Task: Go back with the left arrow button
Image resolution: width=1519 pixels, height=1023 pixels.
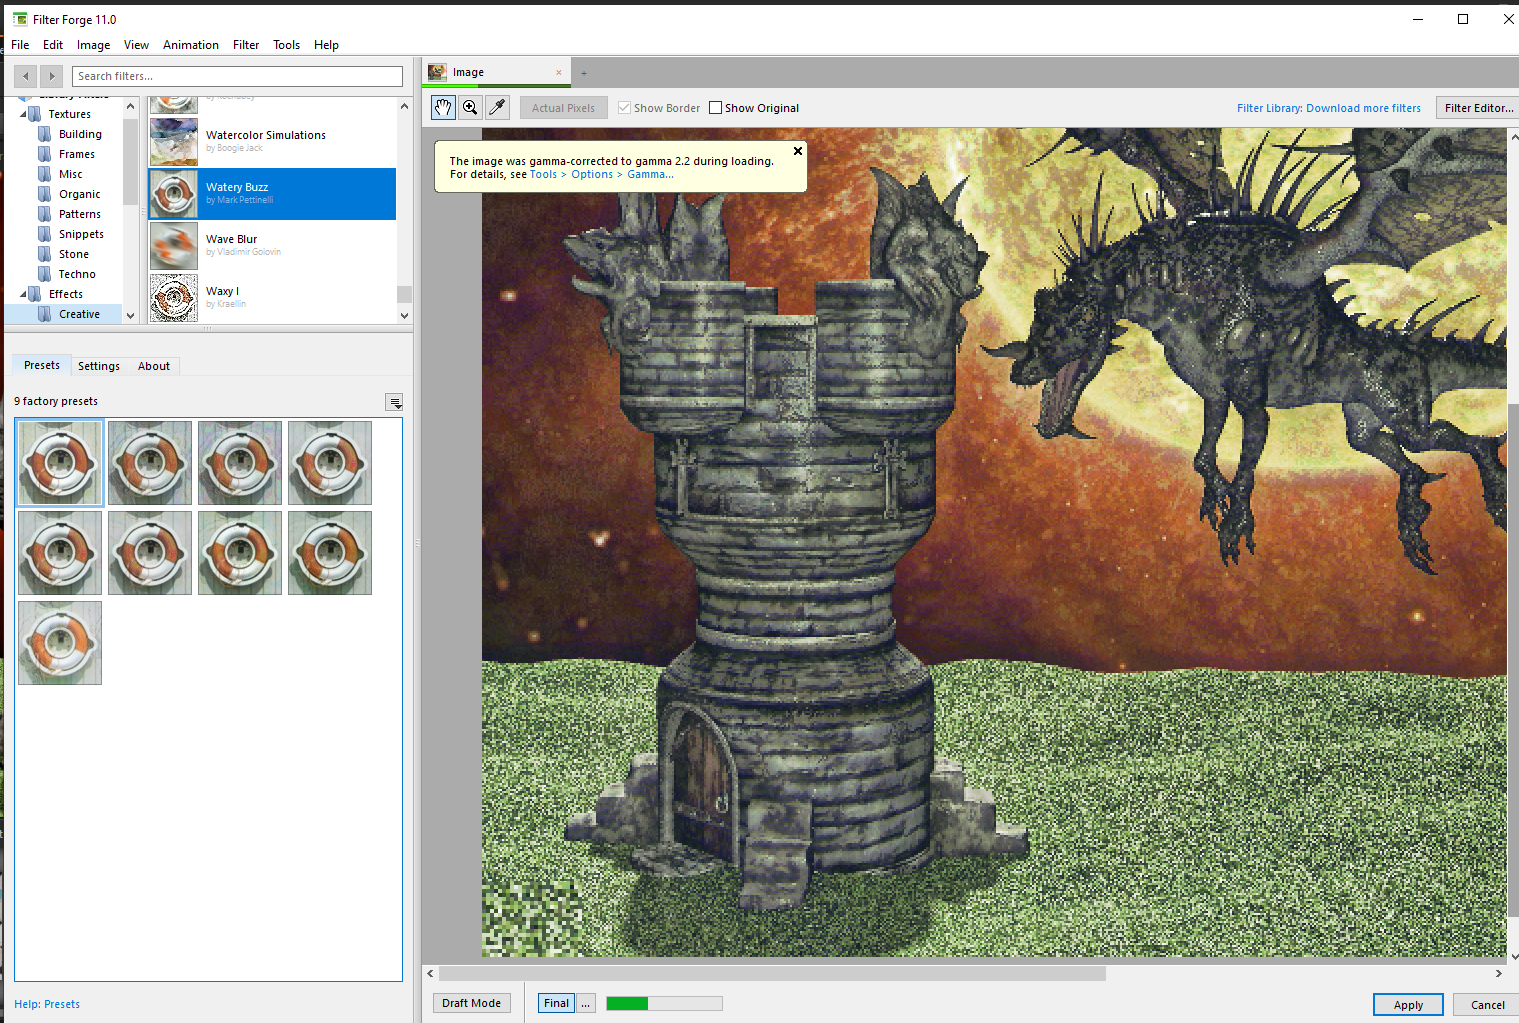Action: 26,76
